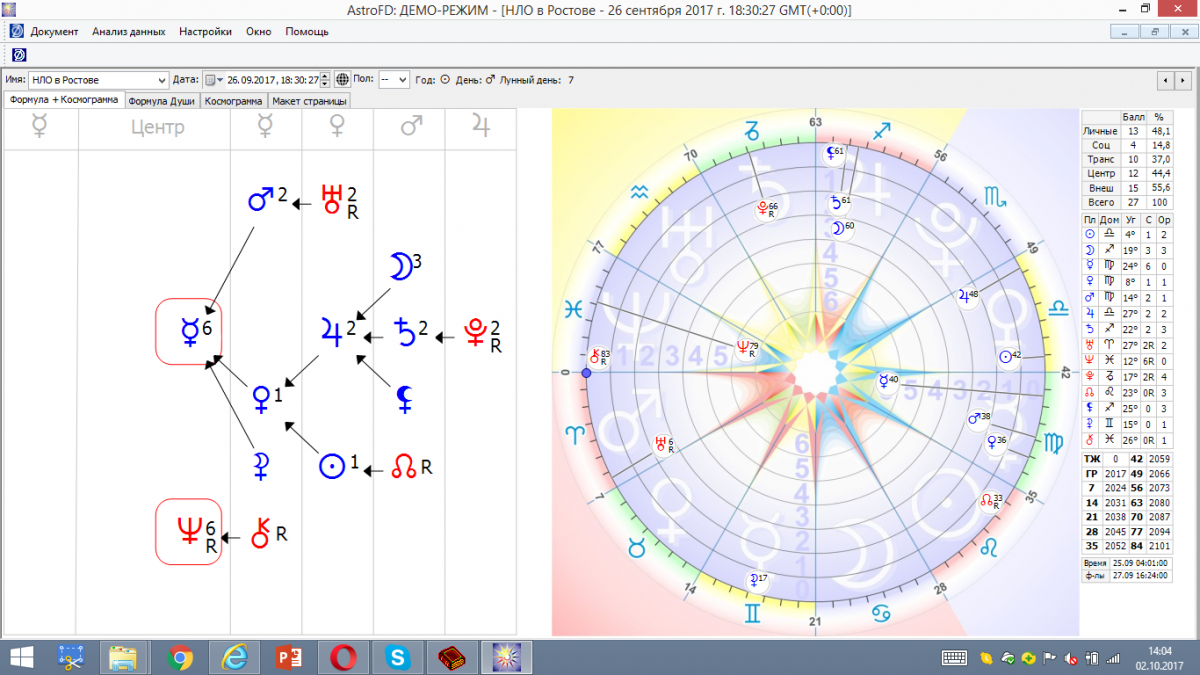Click the globe location icon
Screen dimensions: 1200x675
[342, 80]
